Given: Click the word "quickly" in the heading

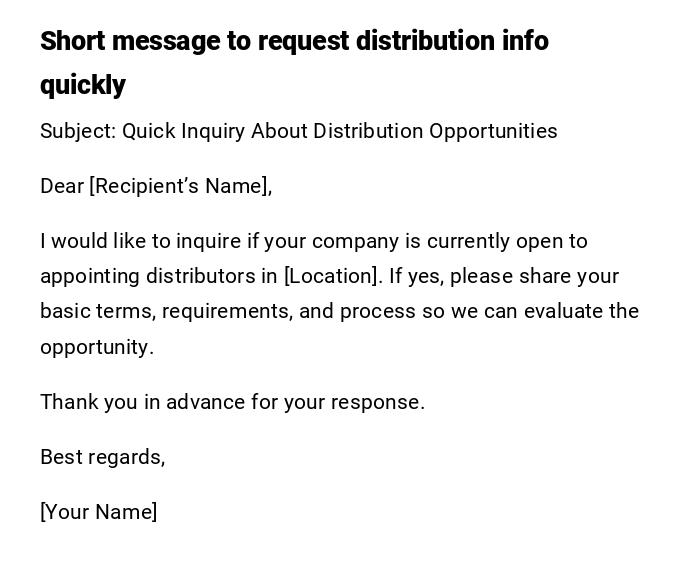Looking at the screenshot, I should coord(83,85).
